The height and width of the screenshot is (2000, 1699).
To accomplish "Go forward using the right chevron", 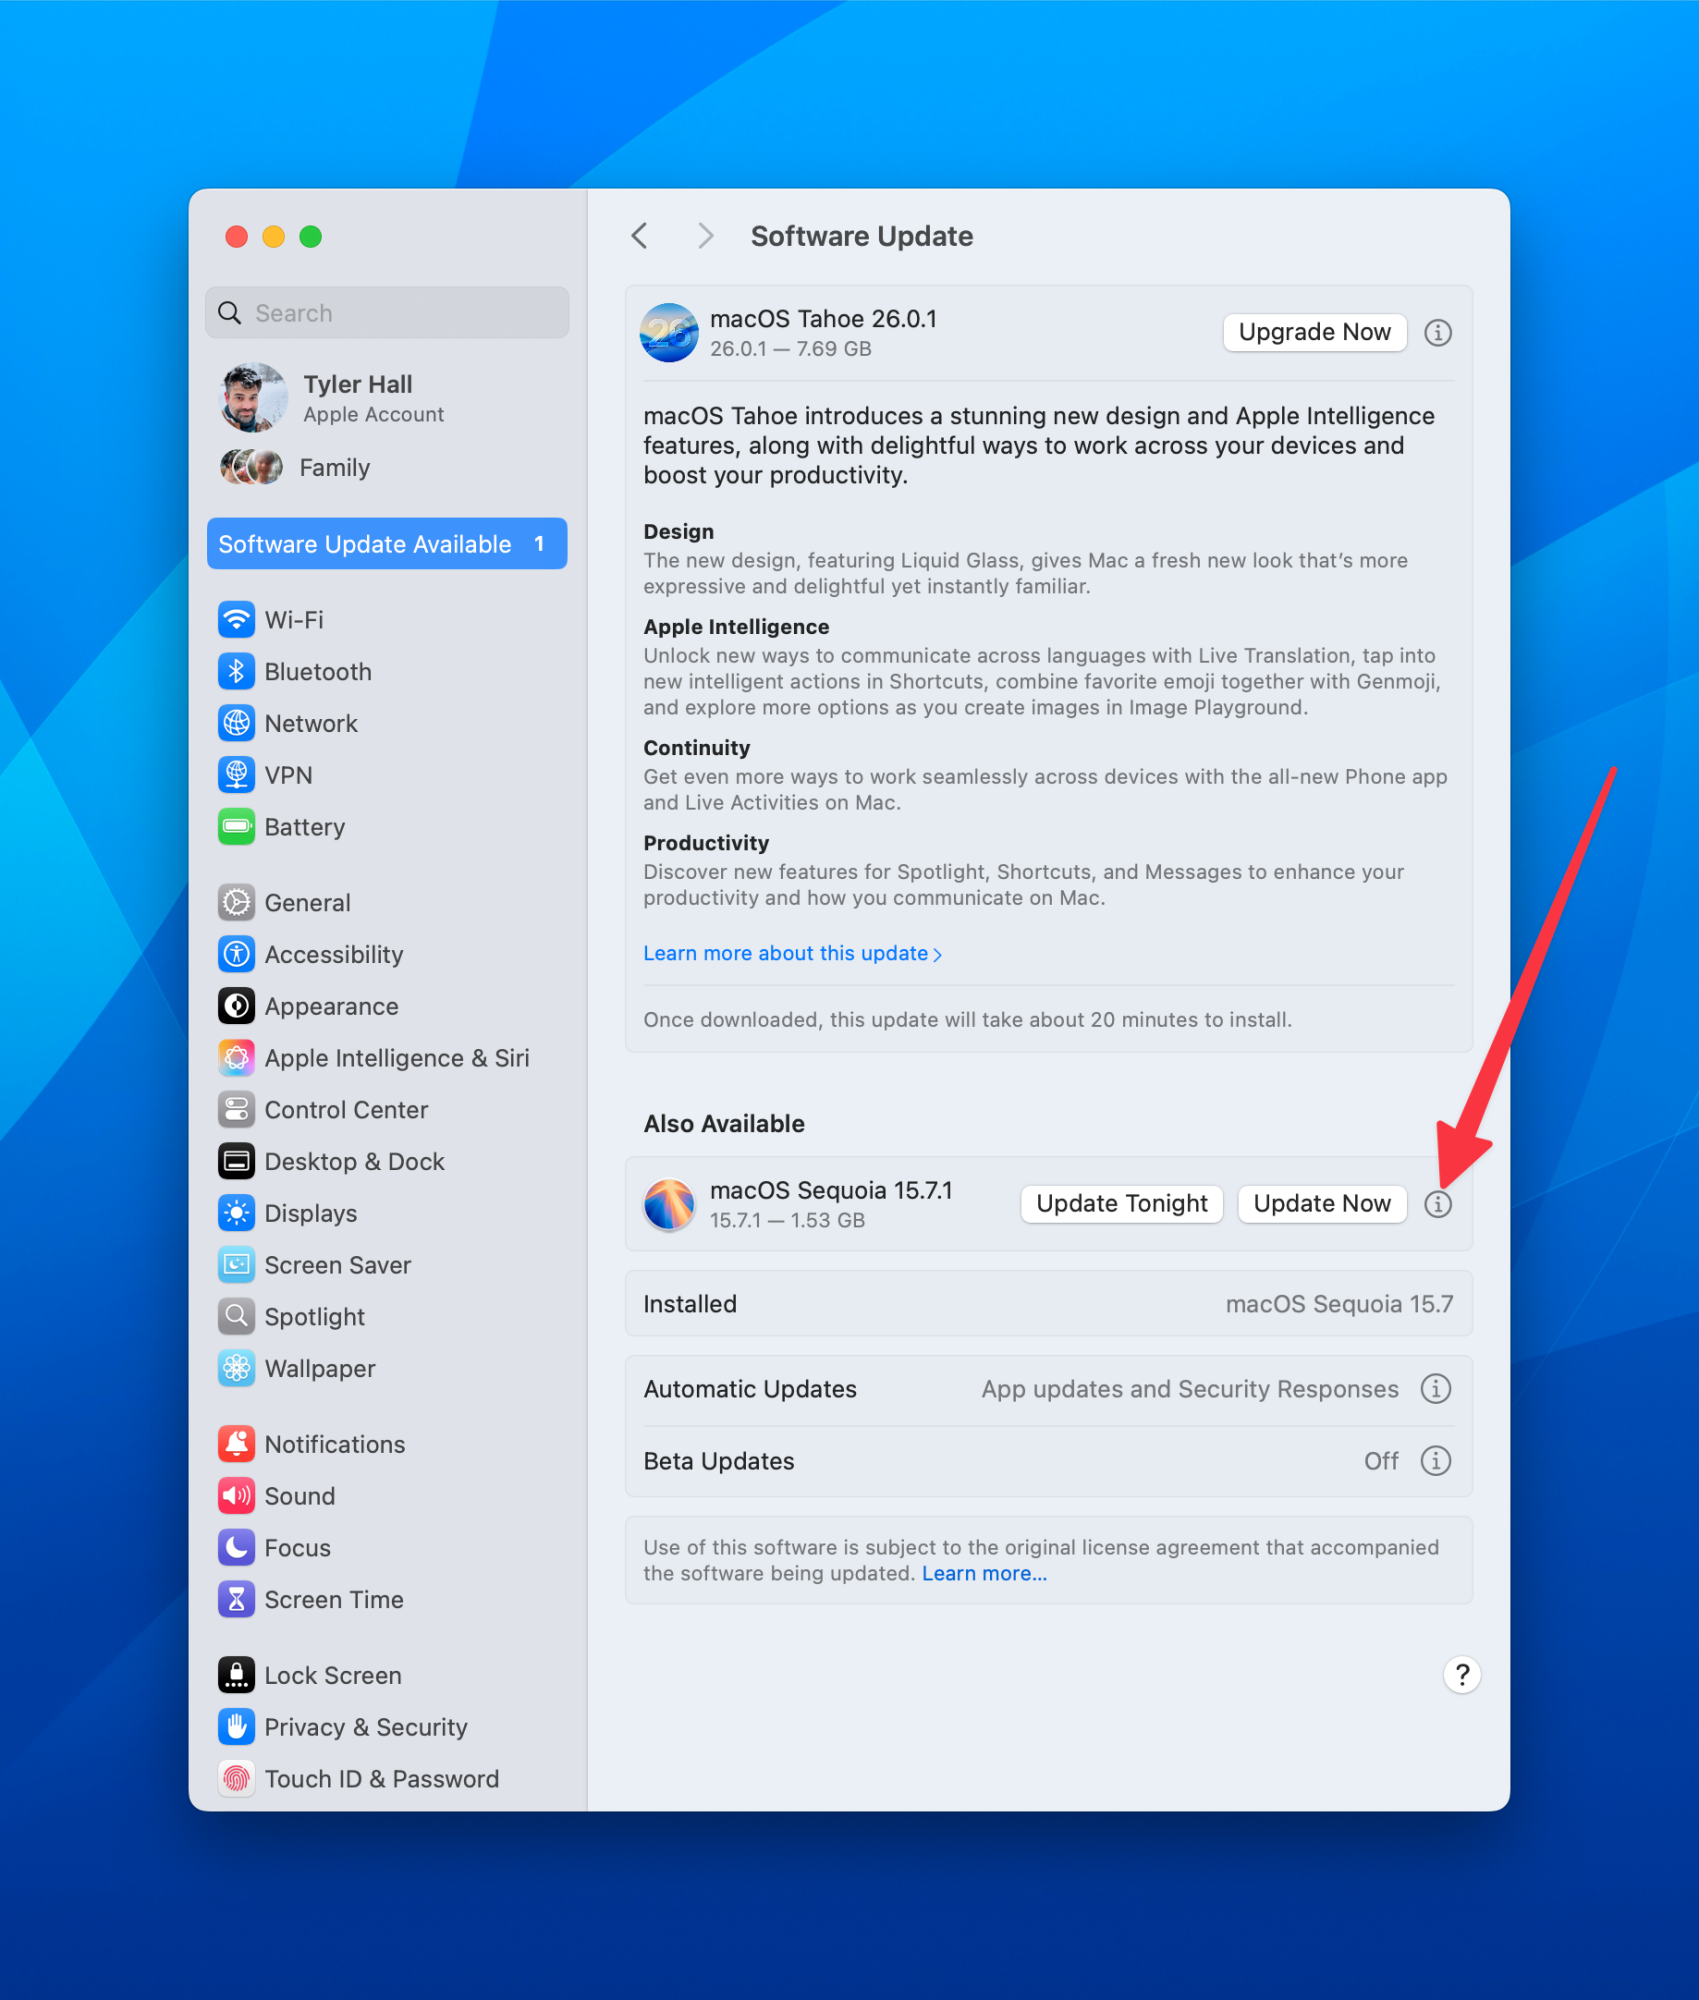I will 705,236.
